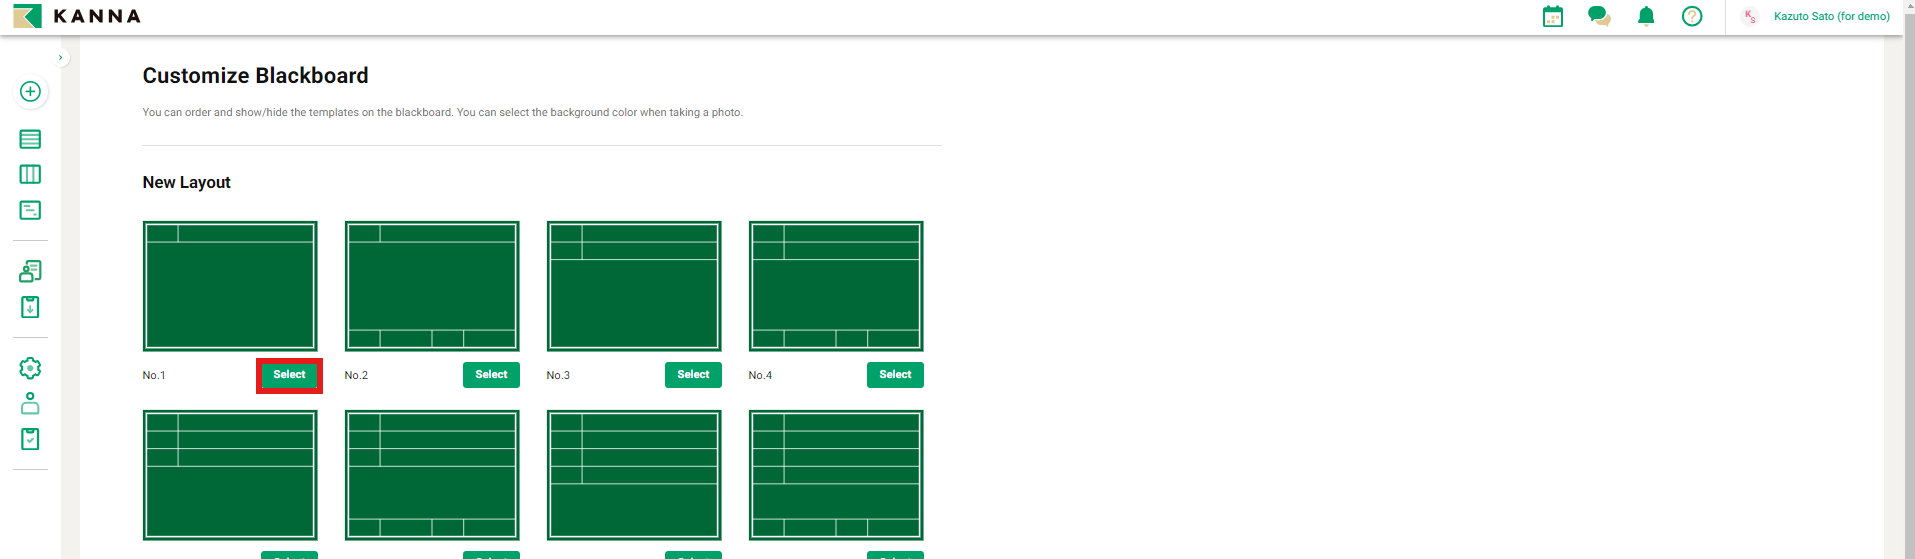Click the user person icon in sidebar
This screenshot has height=559, width=1915.
[x=30, y=403]
